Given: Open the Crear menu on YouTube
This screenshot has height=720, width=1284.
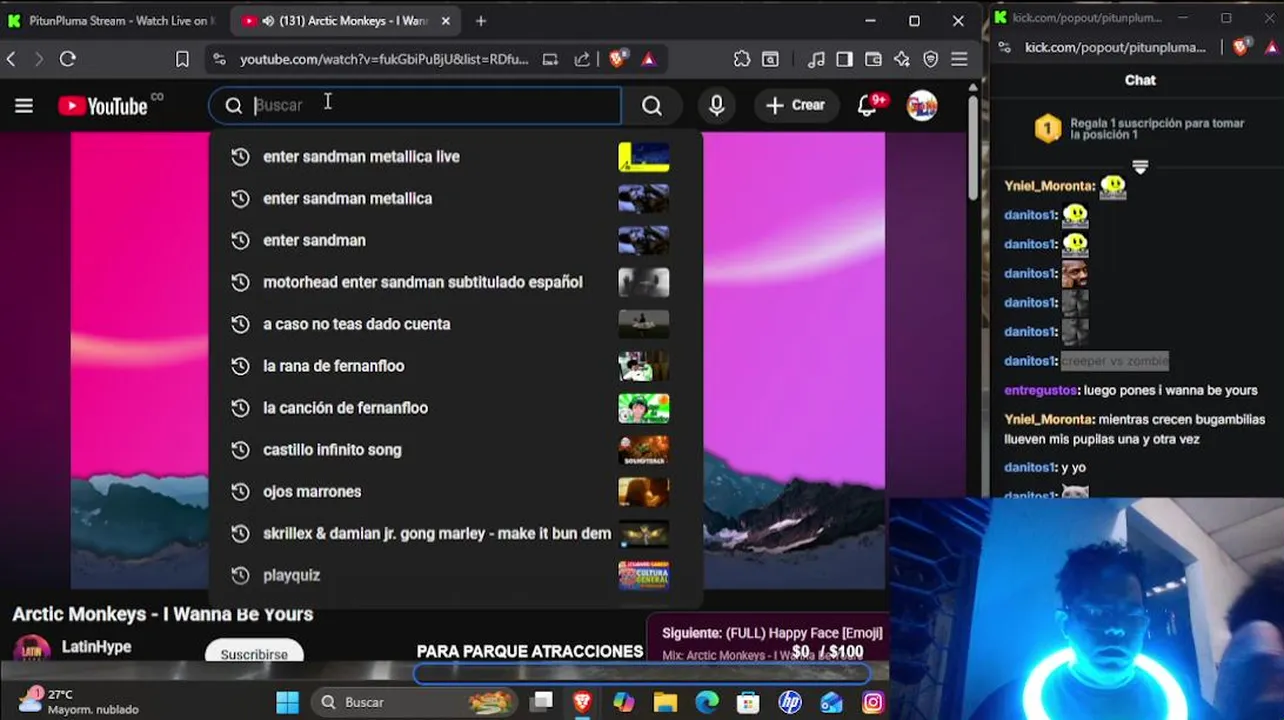Looking at the screenshot, I should (x=796, y=105).
